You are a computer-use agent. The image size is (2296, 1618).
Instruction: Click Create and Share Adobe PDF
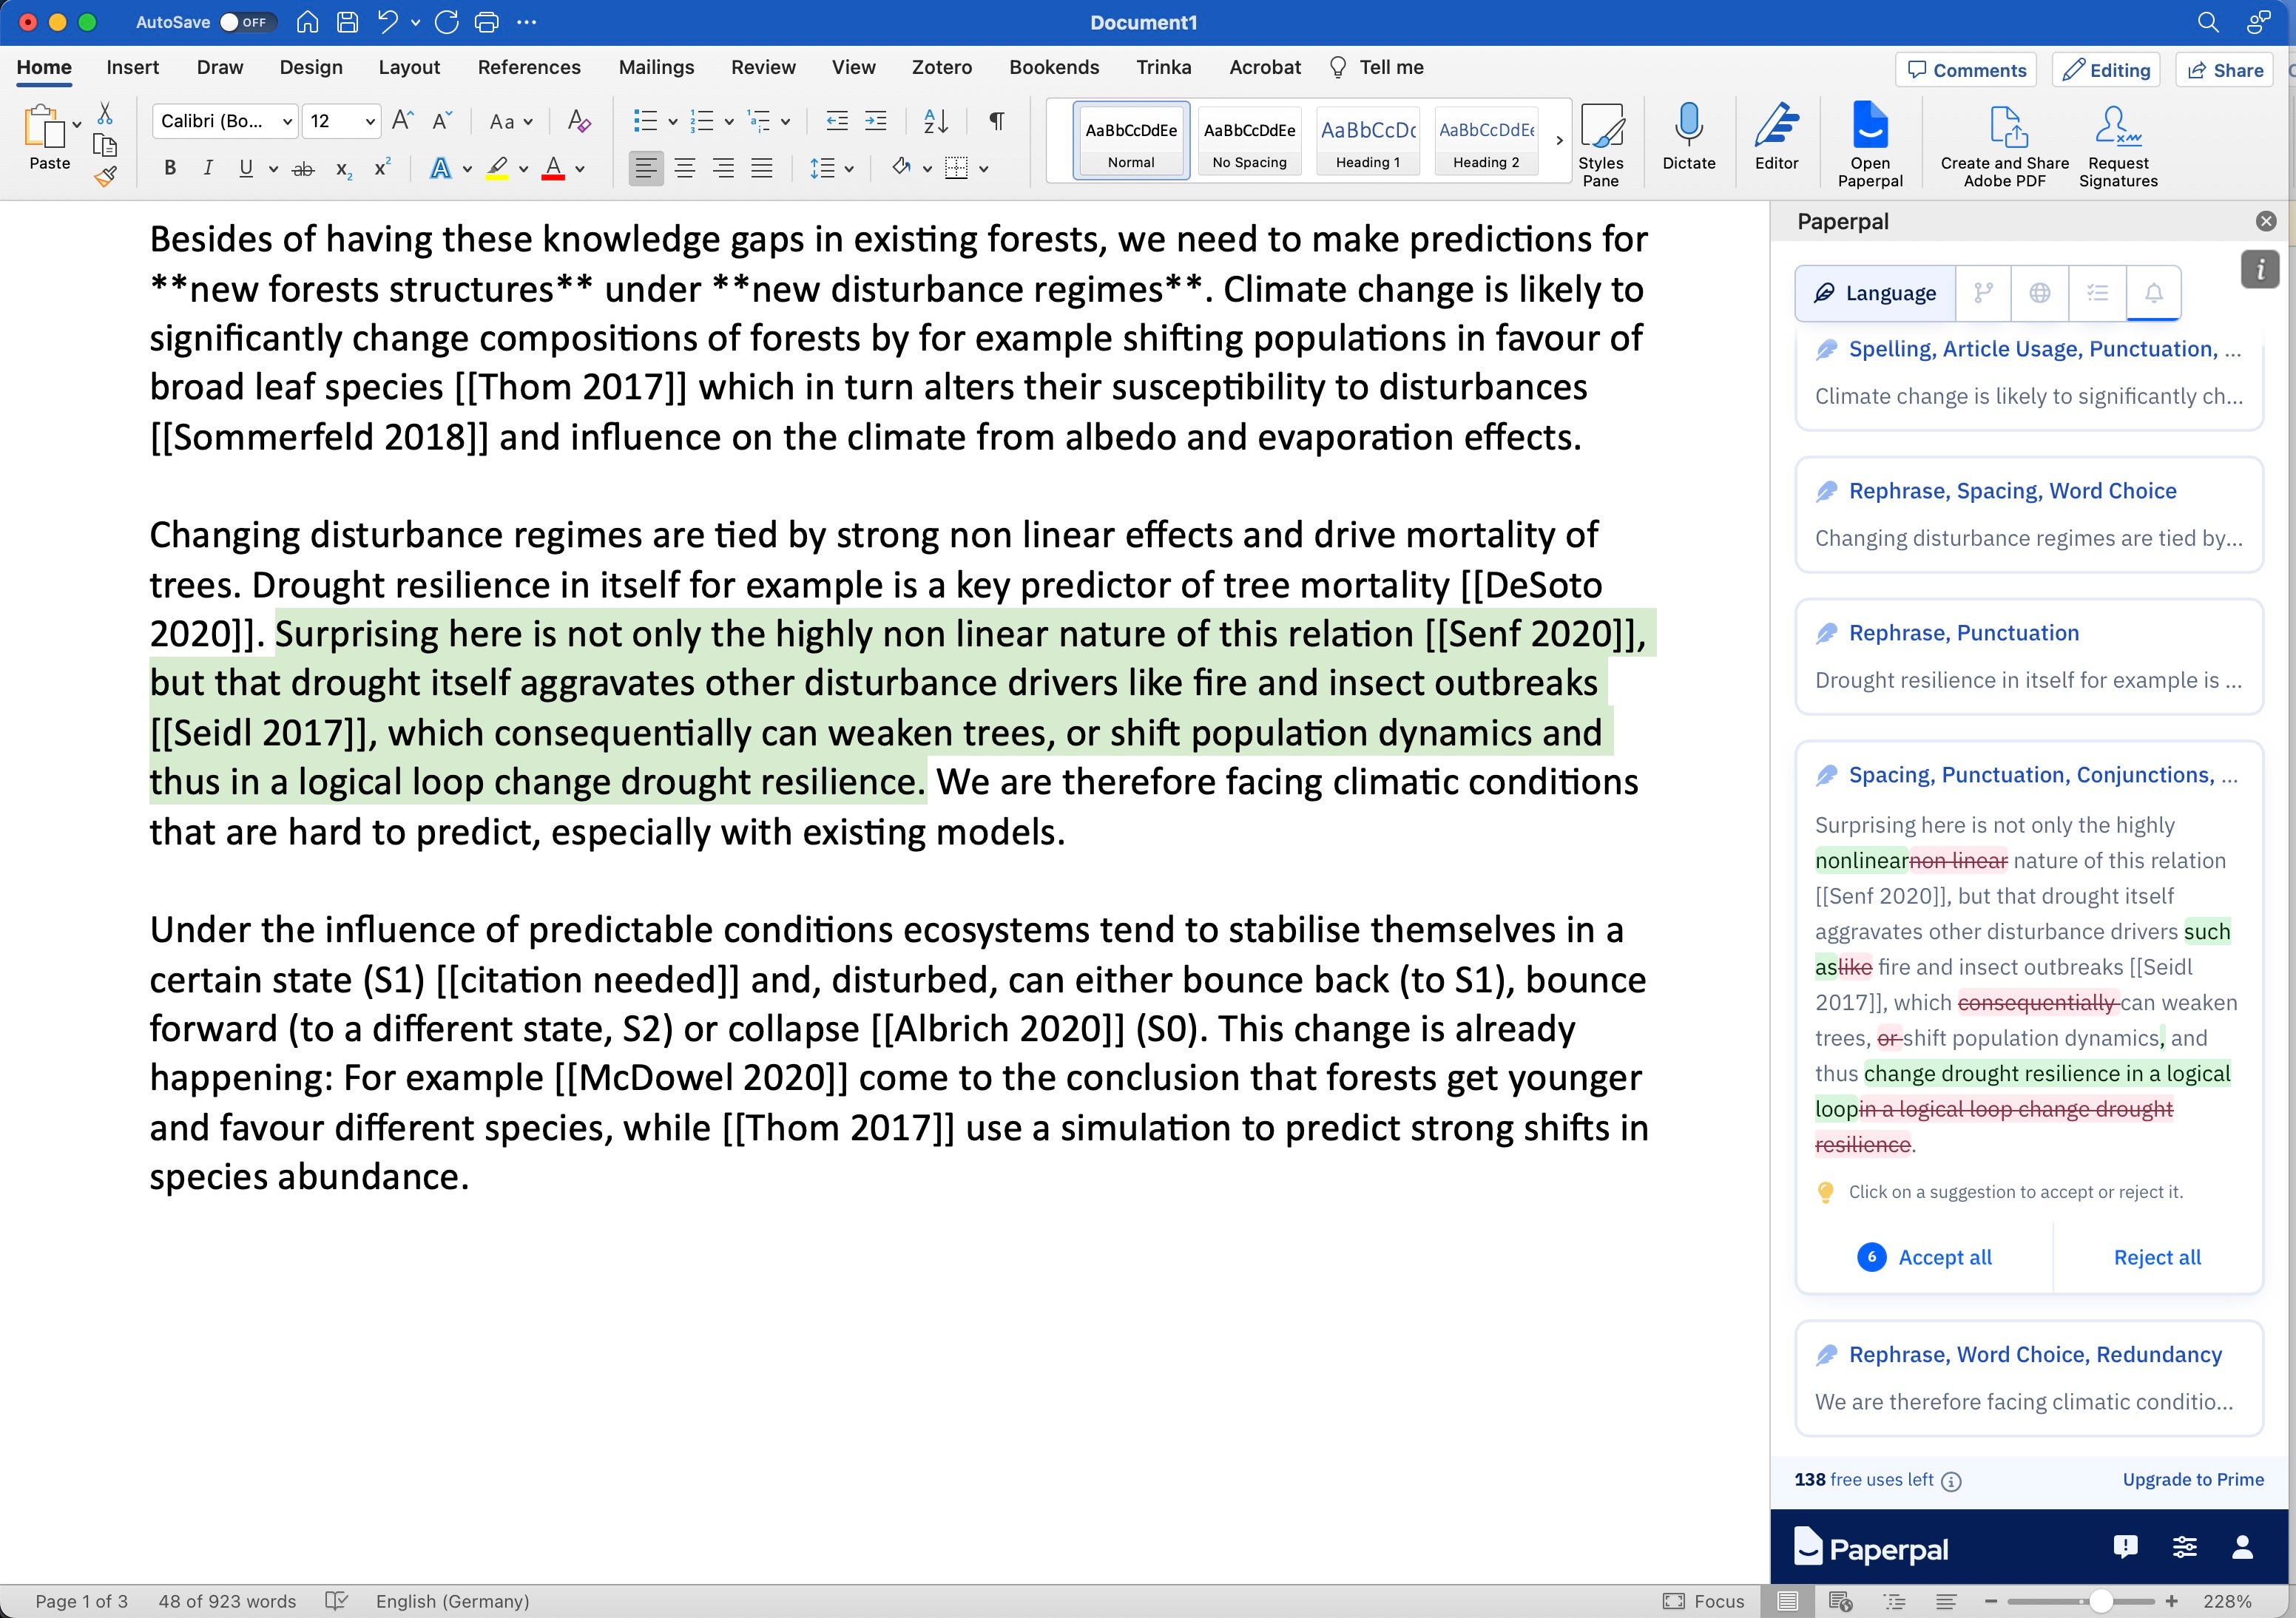pos(2004,145)
